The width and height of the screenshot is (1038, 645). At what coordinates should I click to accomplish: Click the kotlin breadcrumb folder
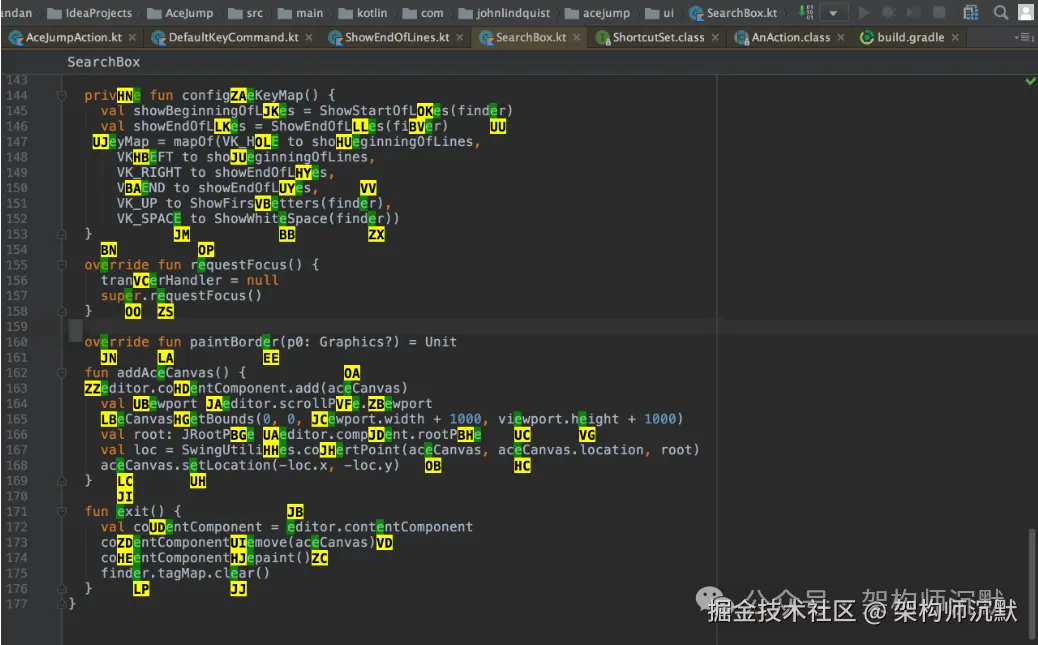pyautogui.click(x=363, y=13)
